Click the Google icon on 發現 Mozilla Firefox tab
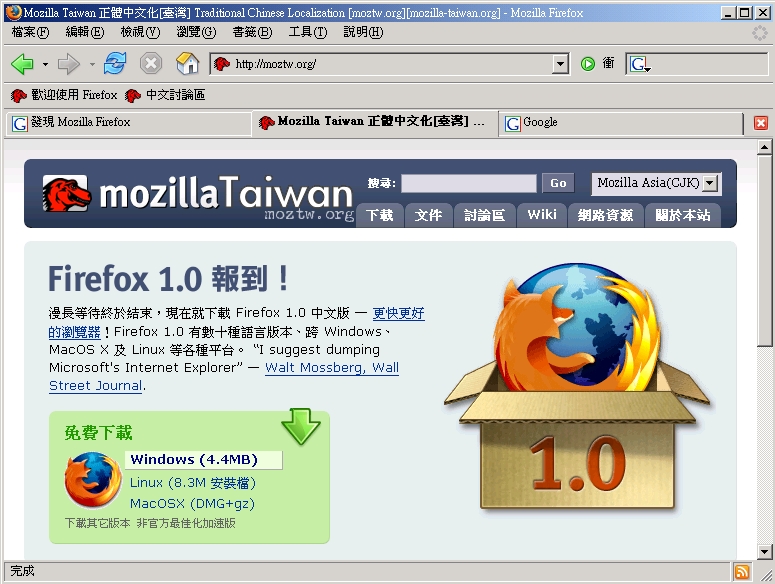The image size is (775, 584). pyautogui.click(x=20, y=124)
